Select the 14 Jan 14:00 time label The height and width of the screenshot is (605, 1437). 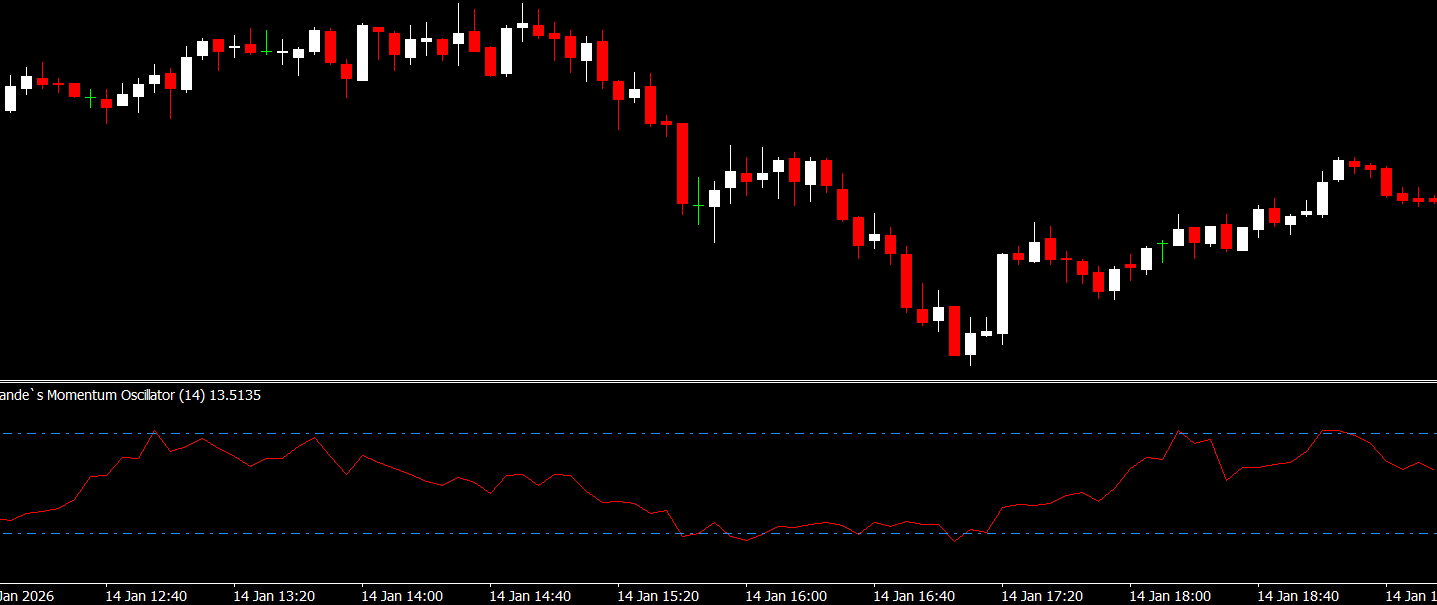pyautogui.click(x=402, y=596)
